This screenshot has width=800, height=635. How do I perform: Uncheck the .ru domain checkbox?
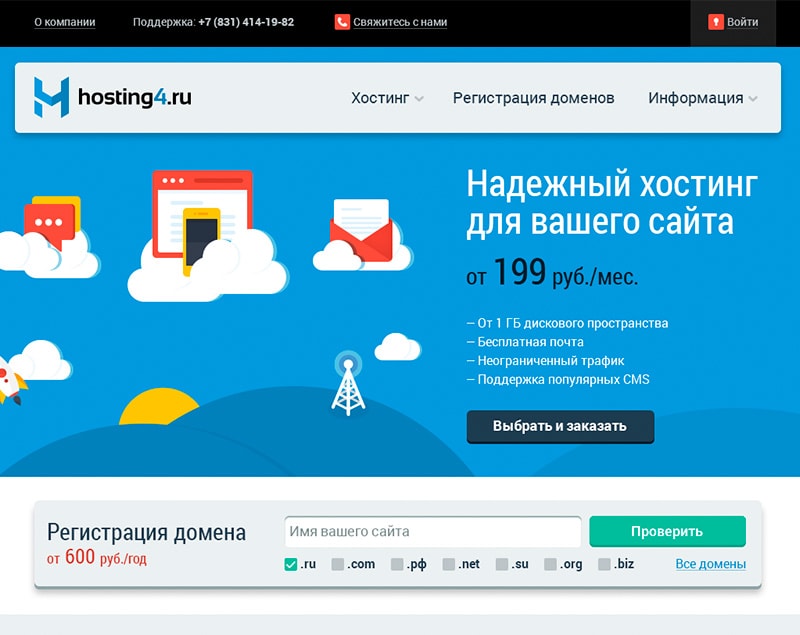tap(291, 564)
